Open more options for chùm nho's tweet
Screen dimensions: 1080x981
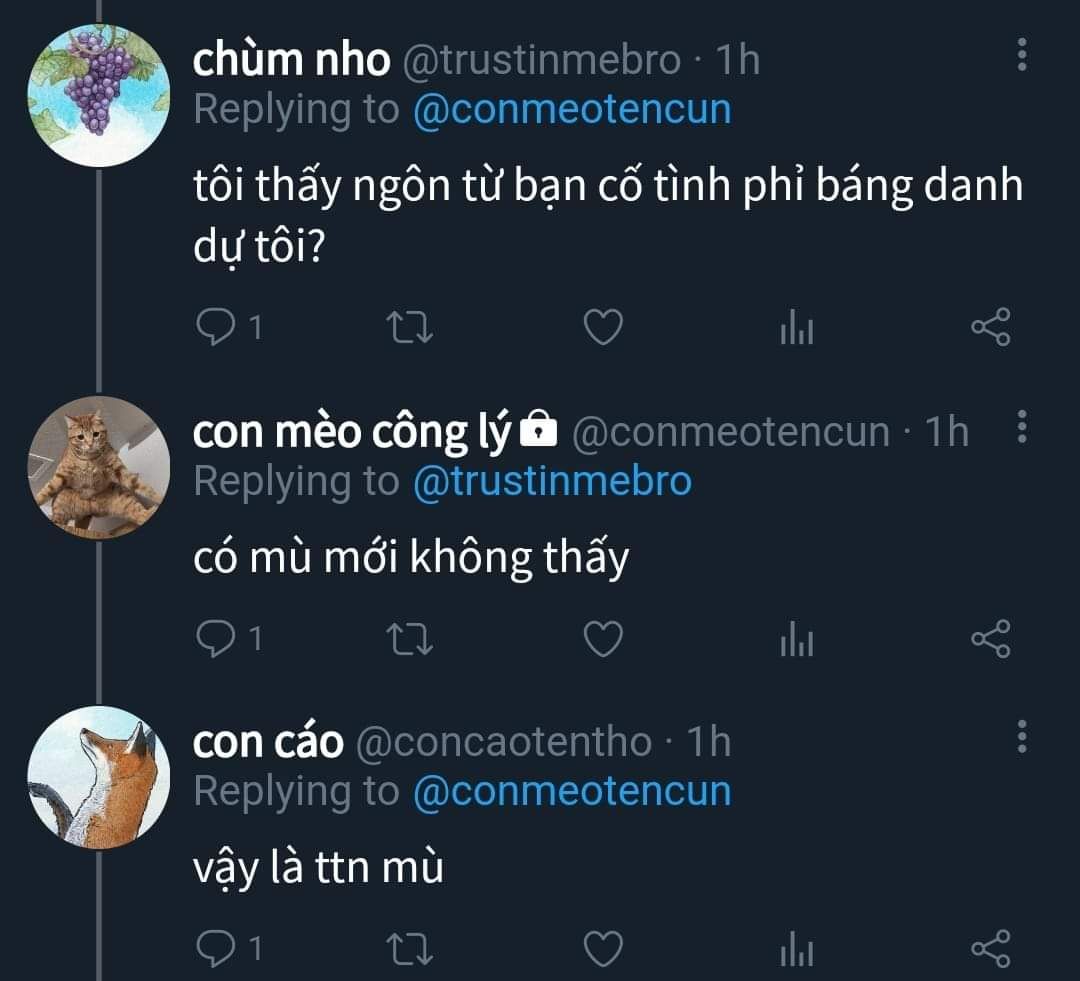pos(1022,54)
